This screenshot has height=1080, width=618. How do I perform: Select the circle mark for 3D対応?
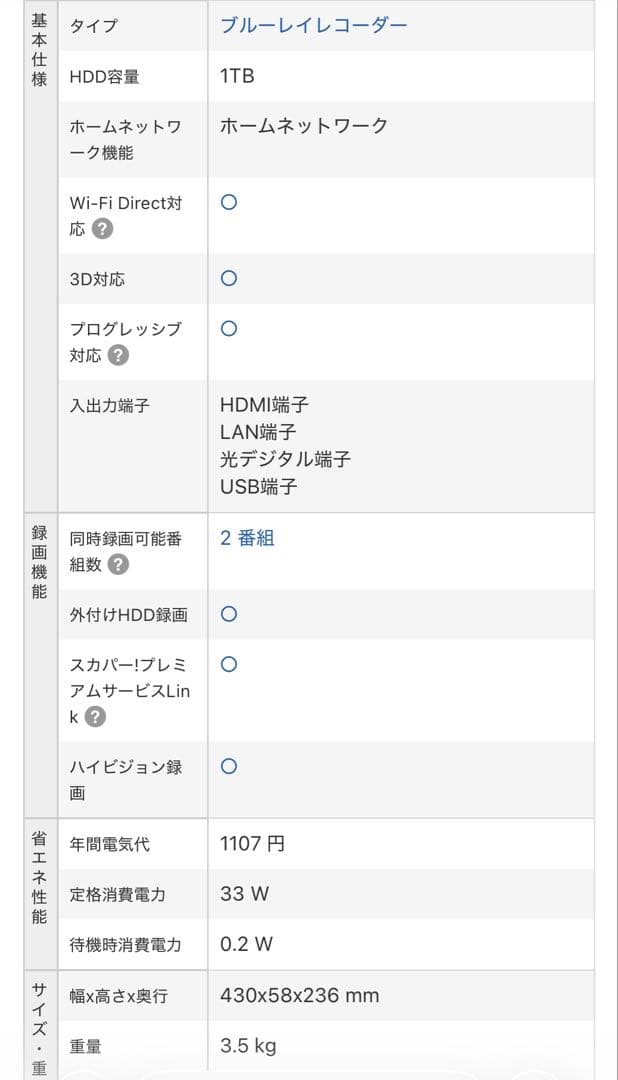point(228,279)
